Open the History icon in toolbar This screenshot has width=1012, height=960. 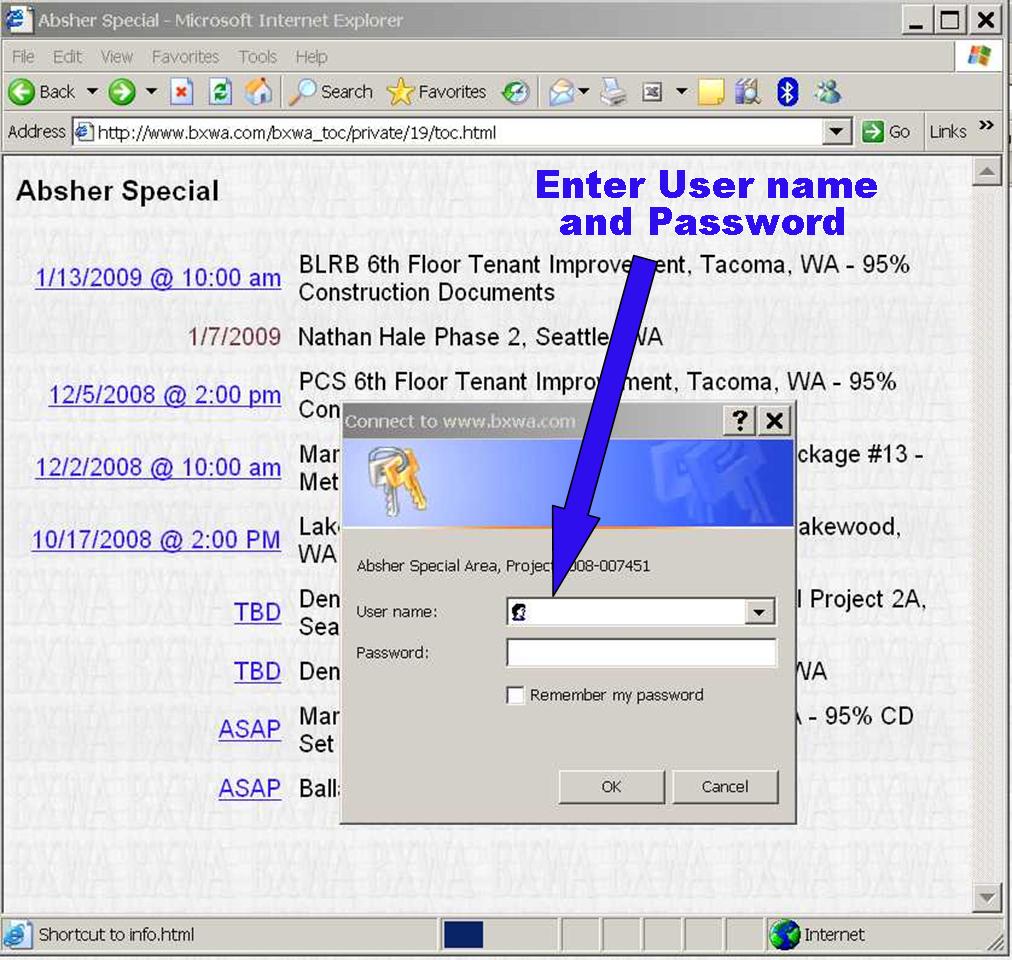click(x=516, y=92)
